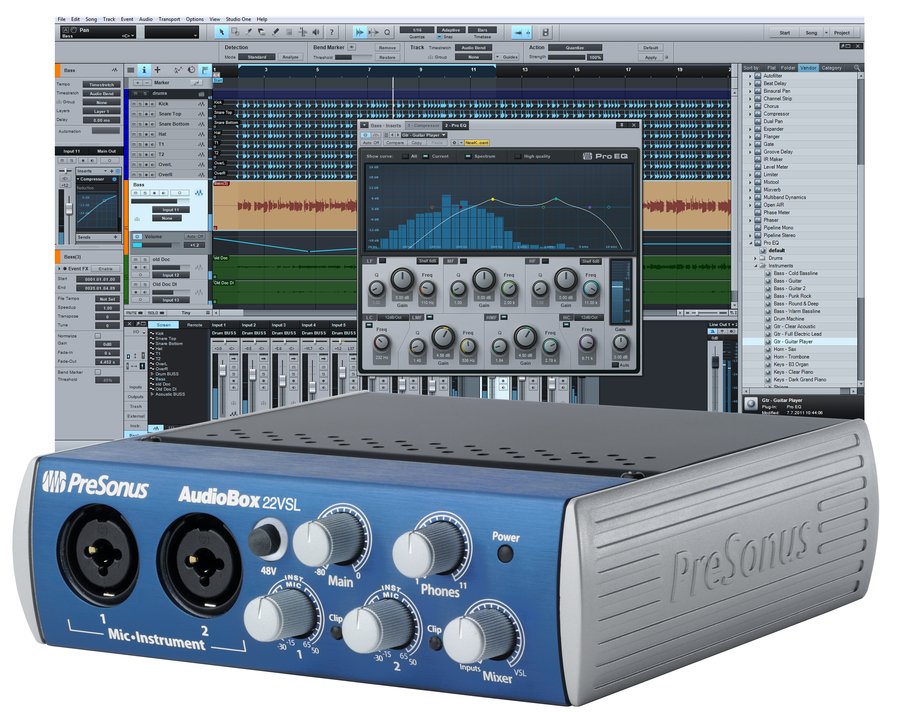Open the Song page dropdown arrow
The image size is (900, 712).
[x=826, y=33]
